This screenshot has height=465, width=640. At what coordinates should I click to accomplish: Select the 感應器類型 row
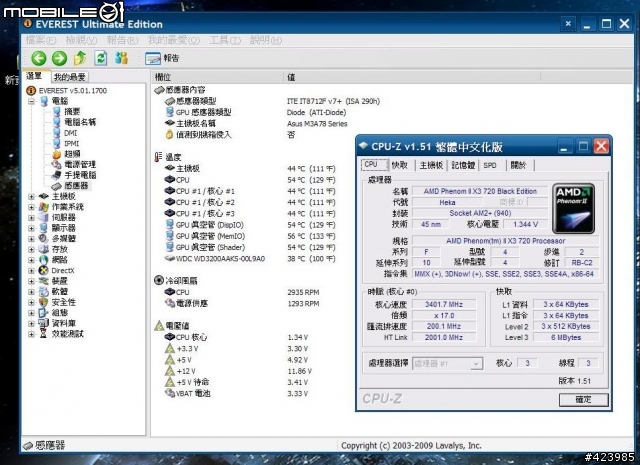tap(271, 101)
